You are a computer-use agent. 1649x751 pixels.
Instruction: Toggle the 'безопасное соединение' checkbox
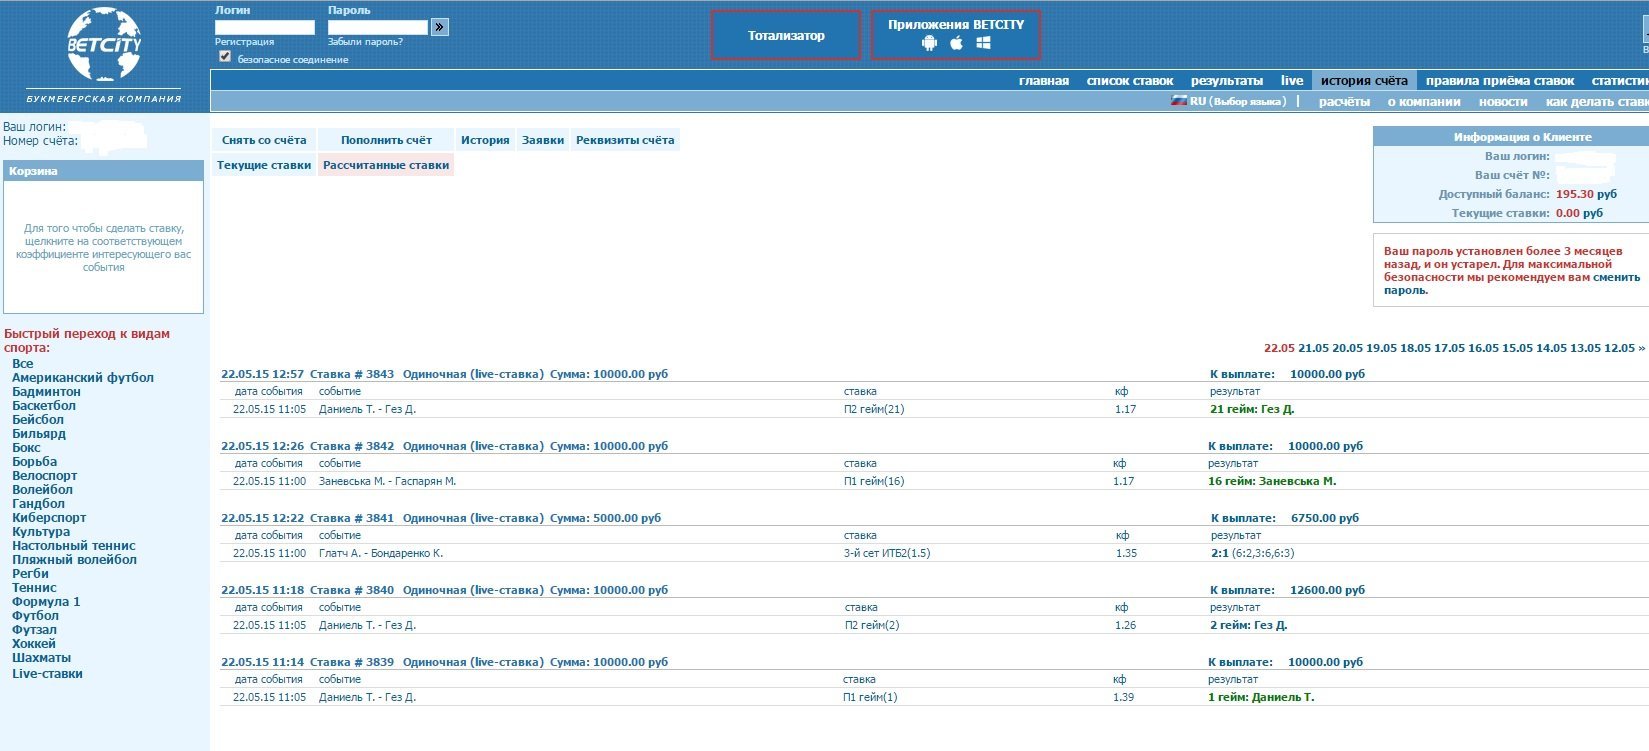click(225, 57)
